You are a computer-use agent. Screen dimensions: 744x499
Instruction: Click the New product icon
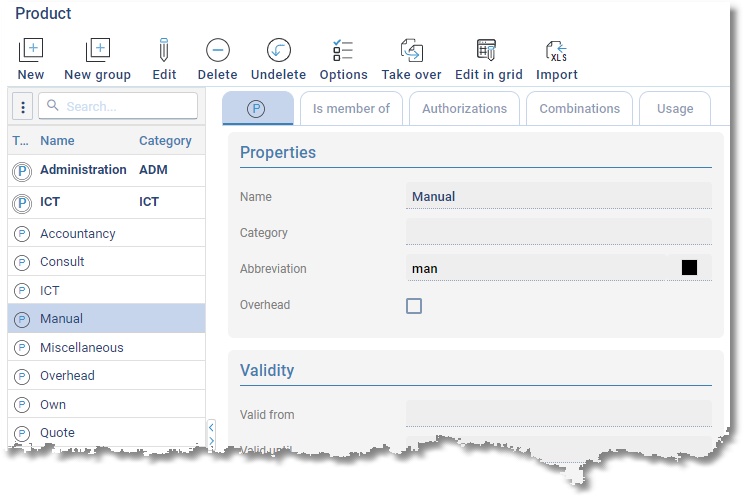coord(31,50)
